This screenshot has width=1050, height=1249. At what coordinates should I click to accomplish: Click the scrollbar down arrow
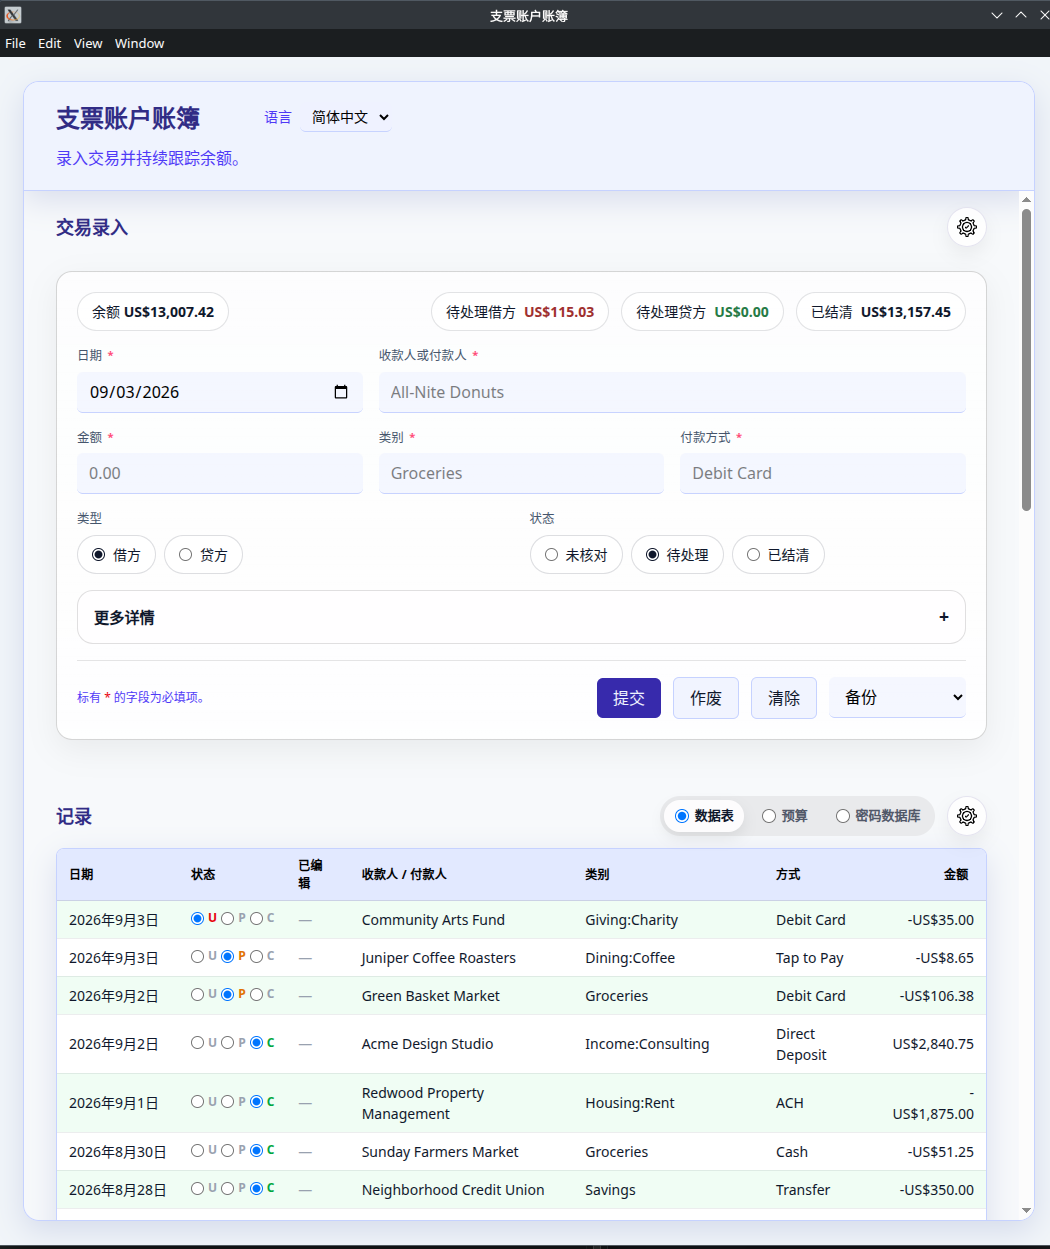pyautogui.click(x=1026, y=1210)
